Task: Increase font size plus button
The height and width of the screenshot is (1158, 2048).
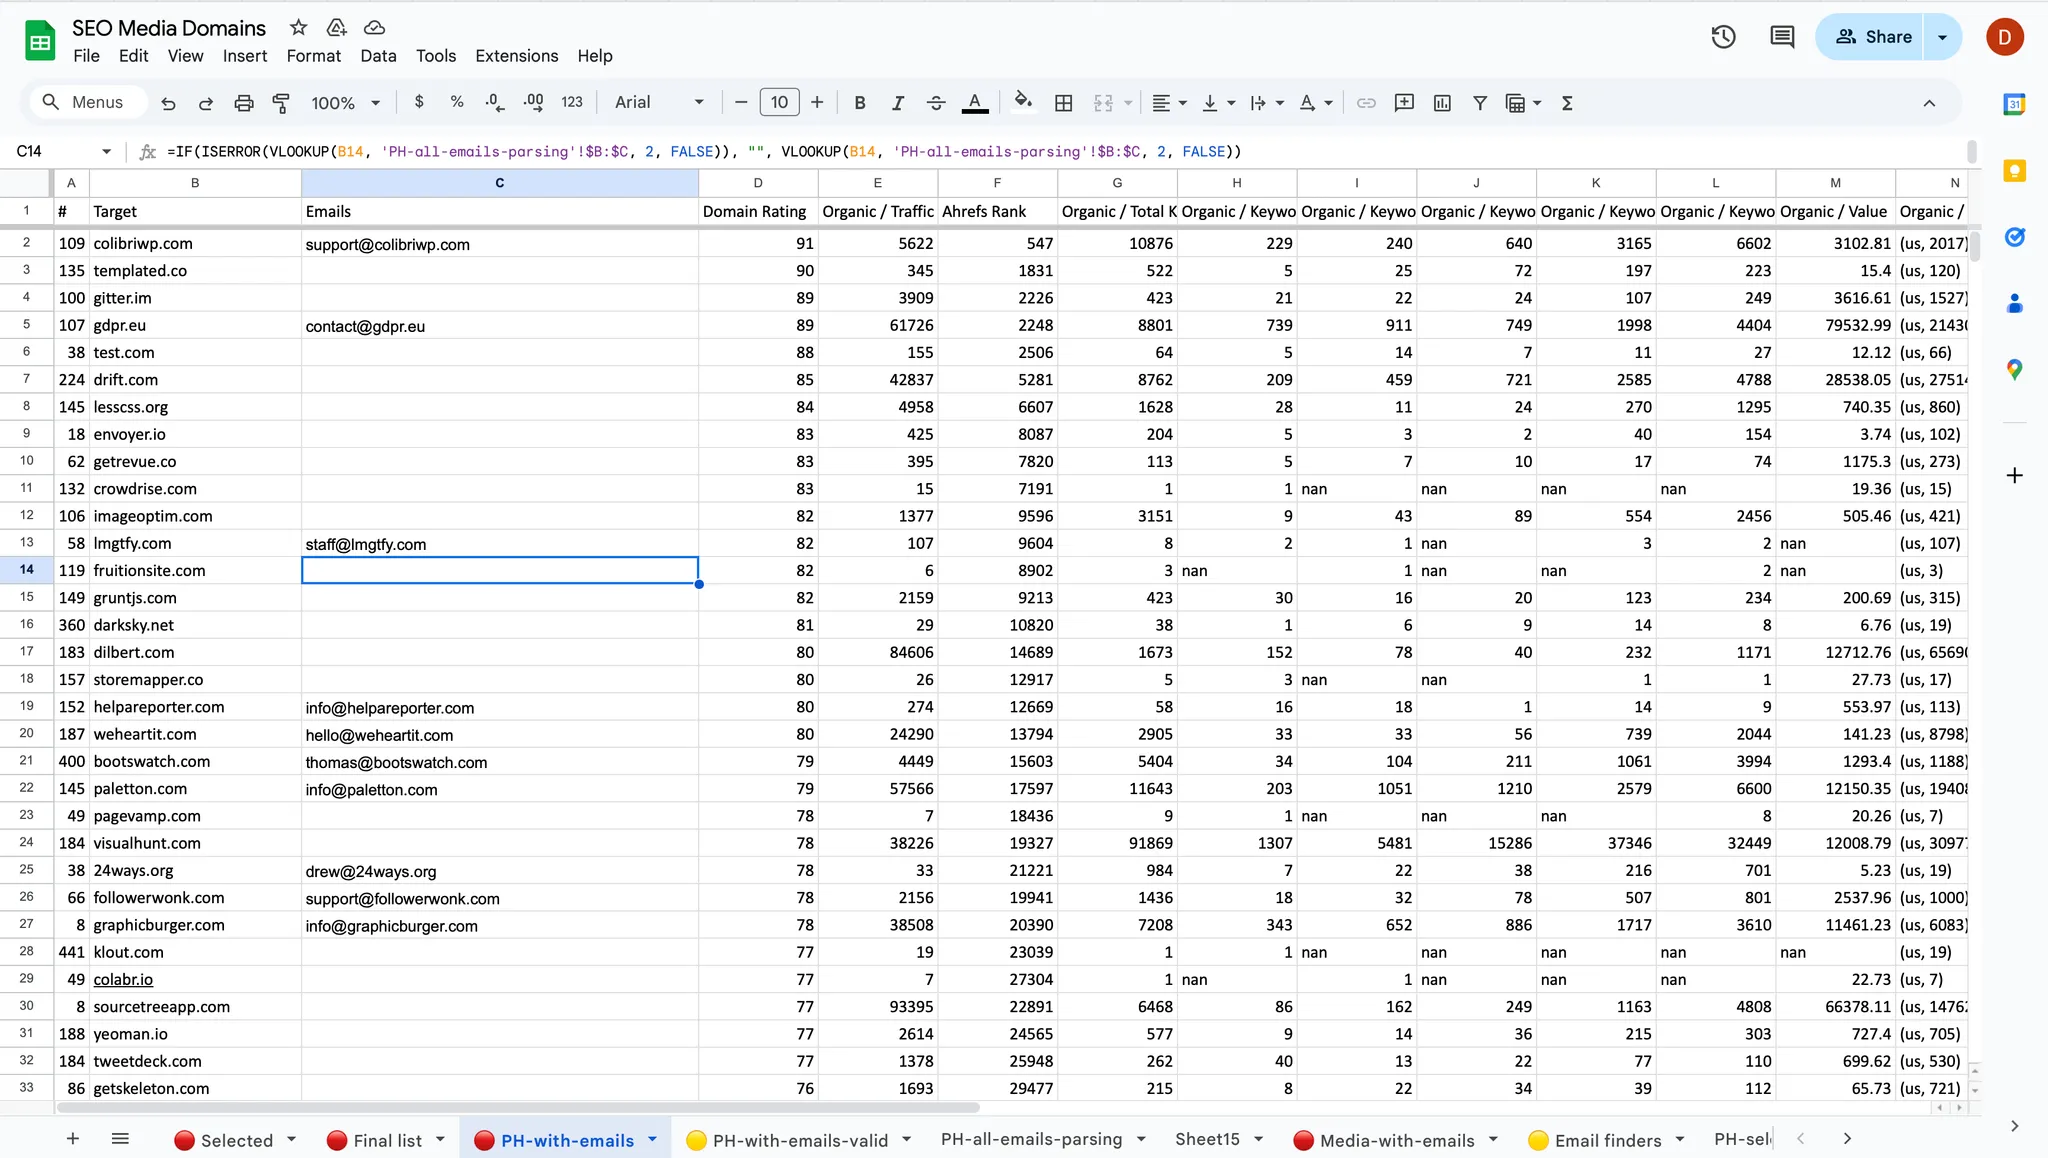Action: coord(817,102)
